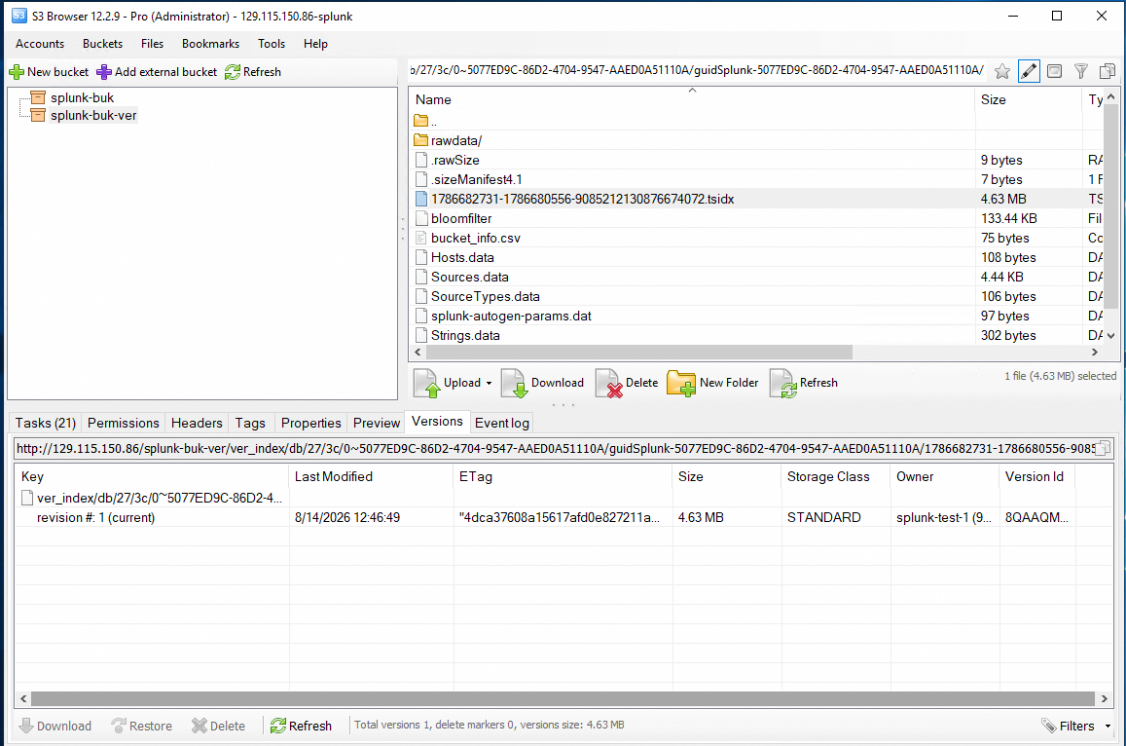This screenshot has height=746, width=1126.
Task: Switch to Tasks (21) tab
Action: pos(45,423)
